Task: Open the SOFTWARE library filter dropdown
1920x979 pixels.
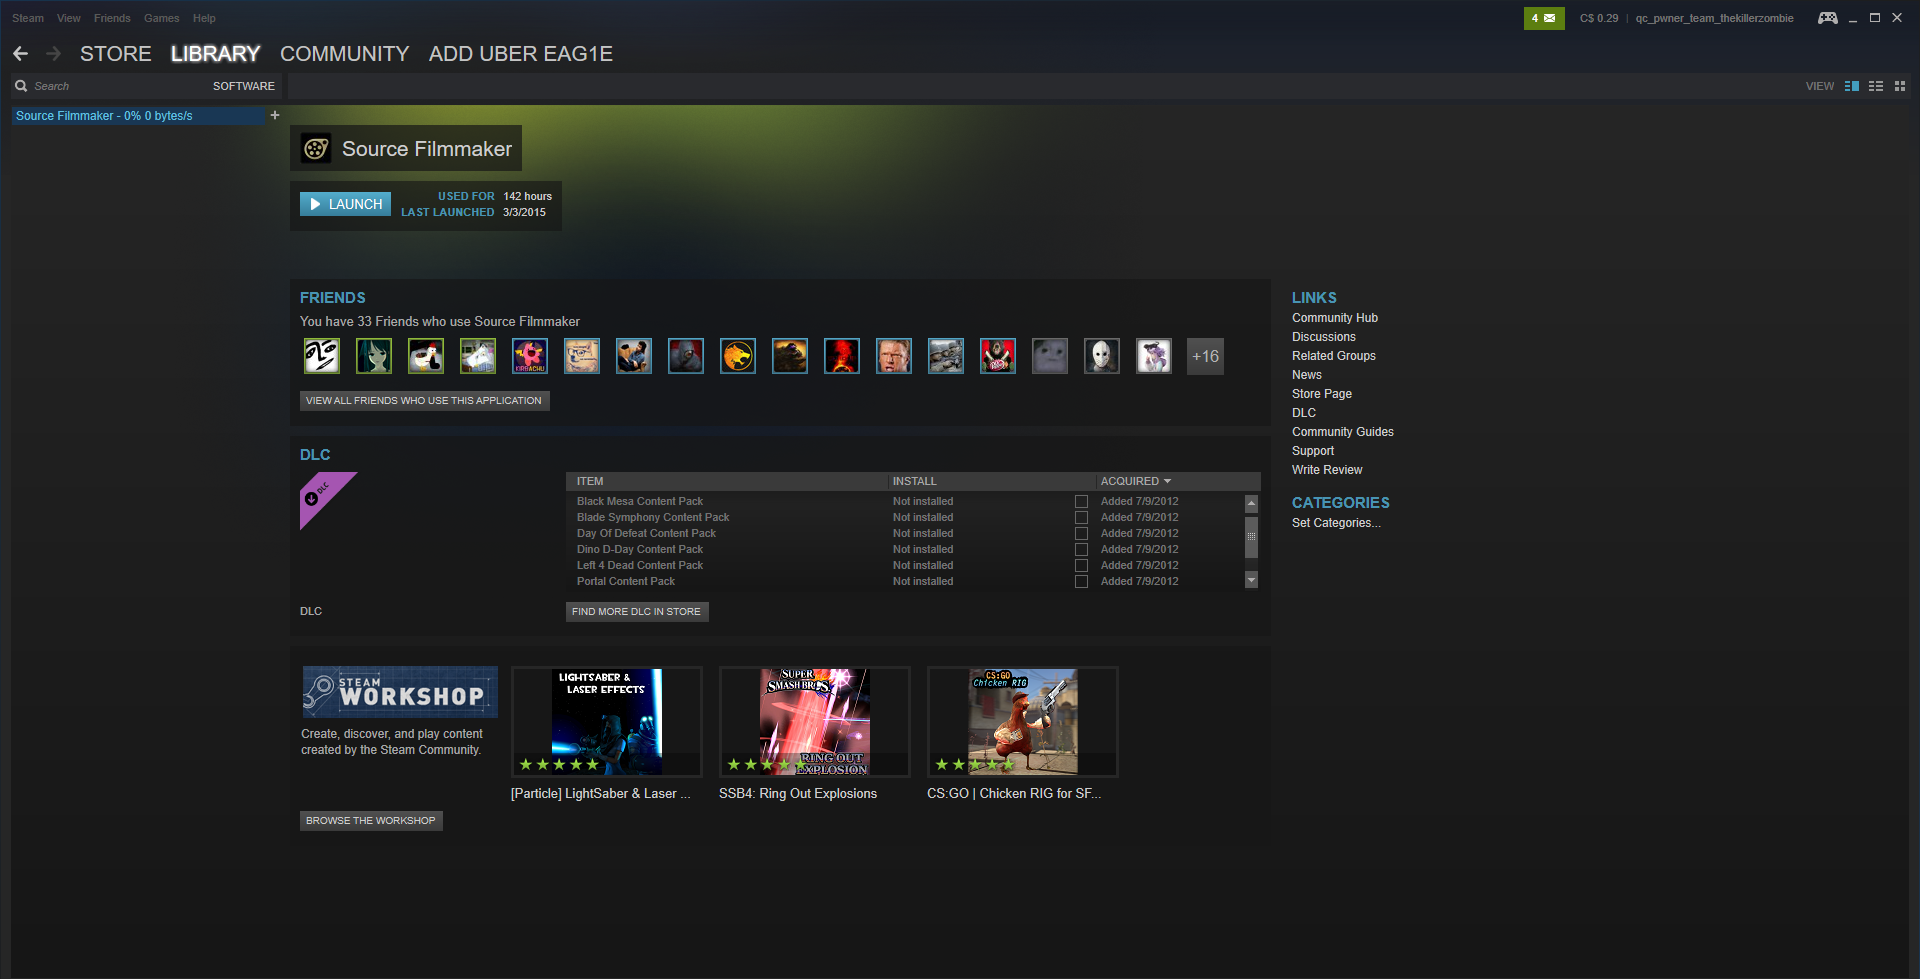Action: point(244,86)
